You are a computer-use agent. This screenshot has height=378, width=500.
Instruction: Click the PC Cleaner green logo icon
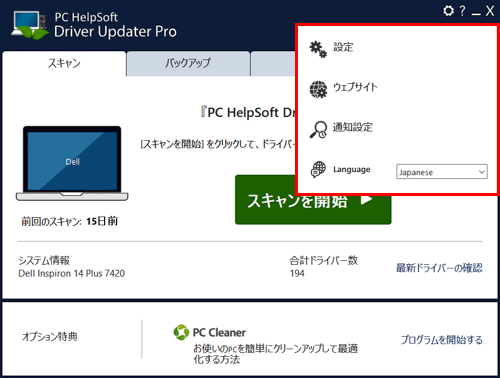181,332
